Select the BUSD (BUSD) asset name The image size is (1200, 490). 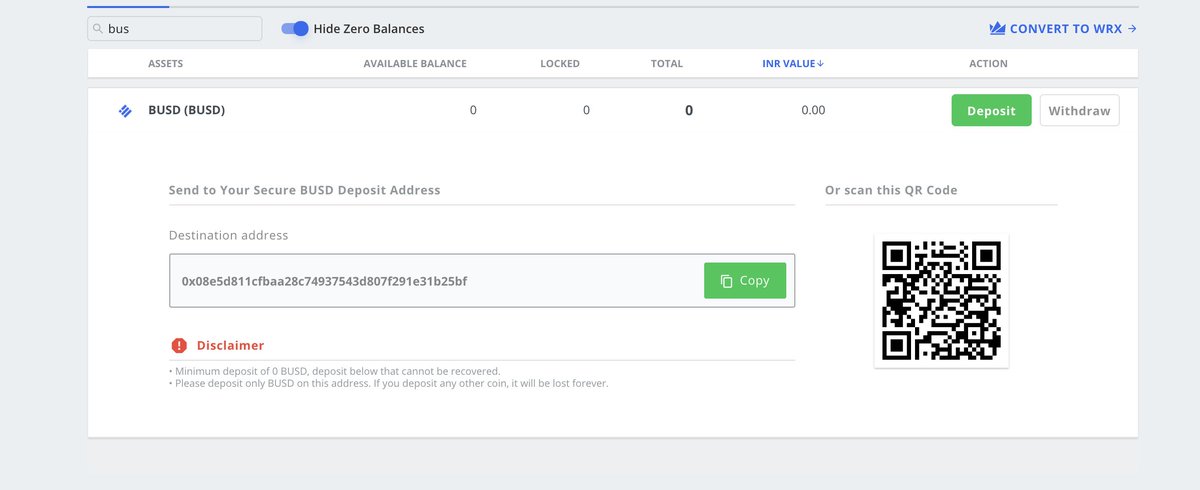click(186, 110)
